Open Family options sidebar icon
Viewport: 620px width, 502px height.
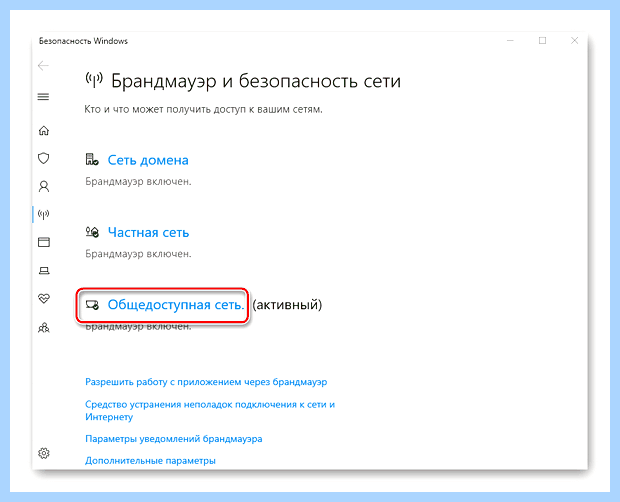click(43, 328)
